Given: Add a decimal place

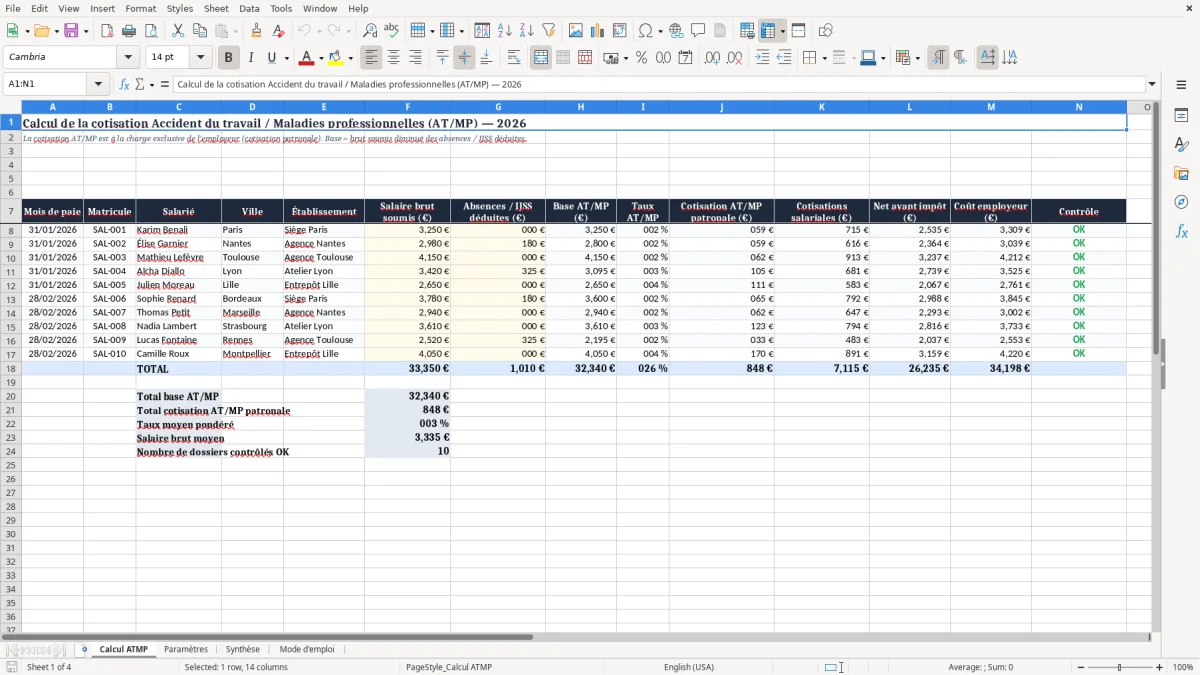Looking at the screenshot, I should pyautogui.click(x=713, y=58).
